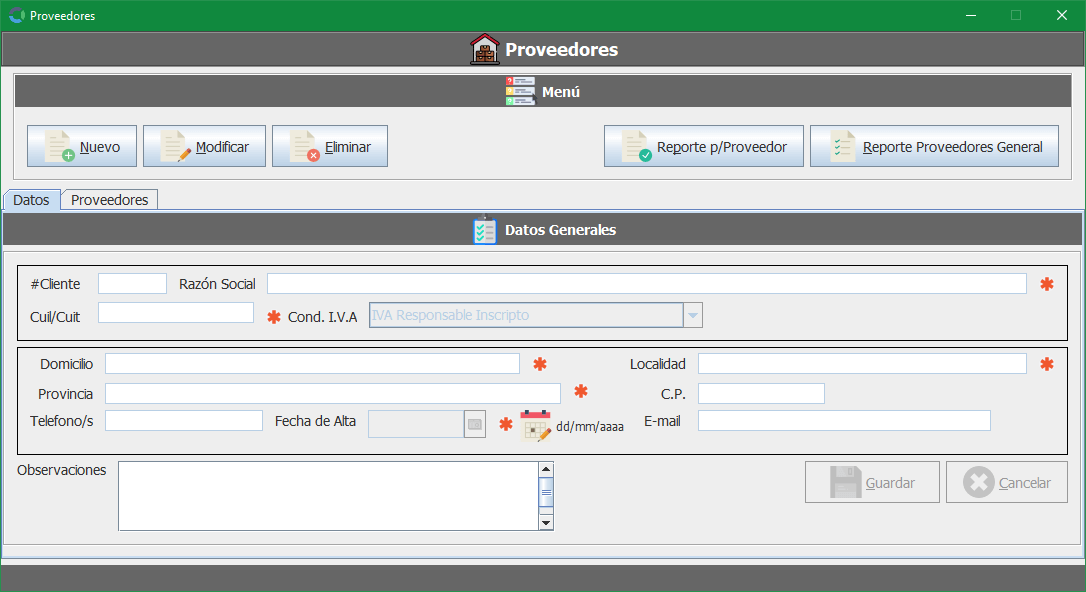
Task: Focus the Cuil/Cuit input field
Action: click(x=176, y=313)
